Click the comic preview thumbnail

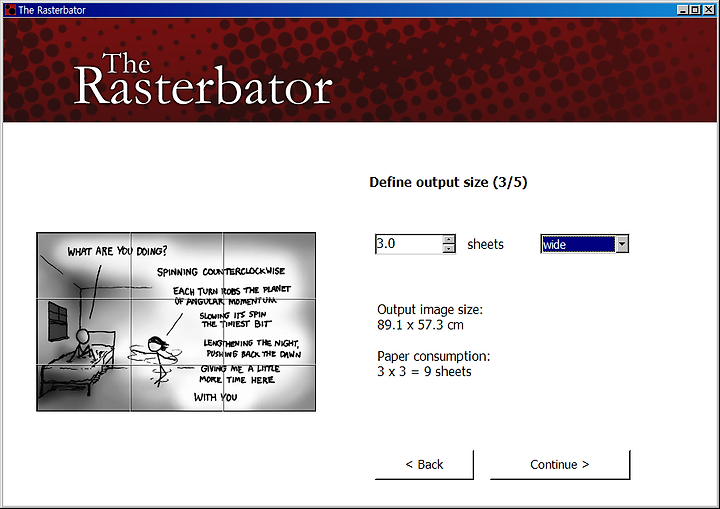(176, 322)
